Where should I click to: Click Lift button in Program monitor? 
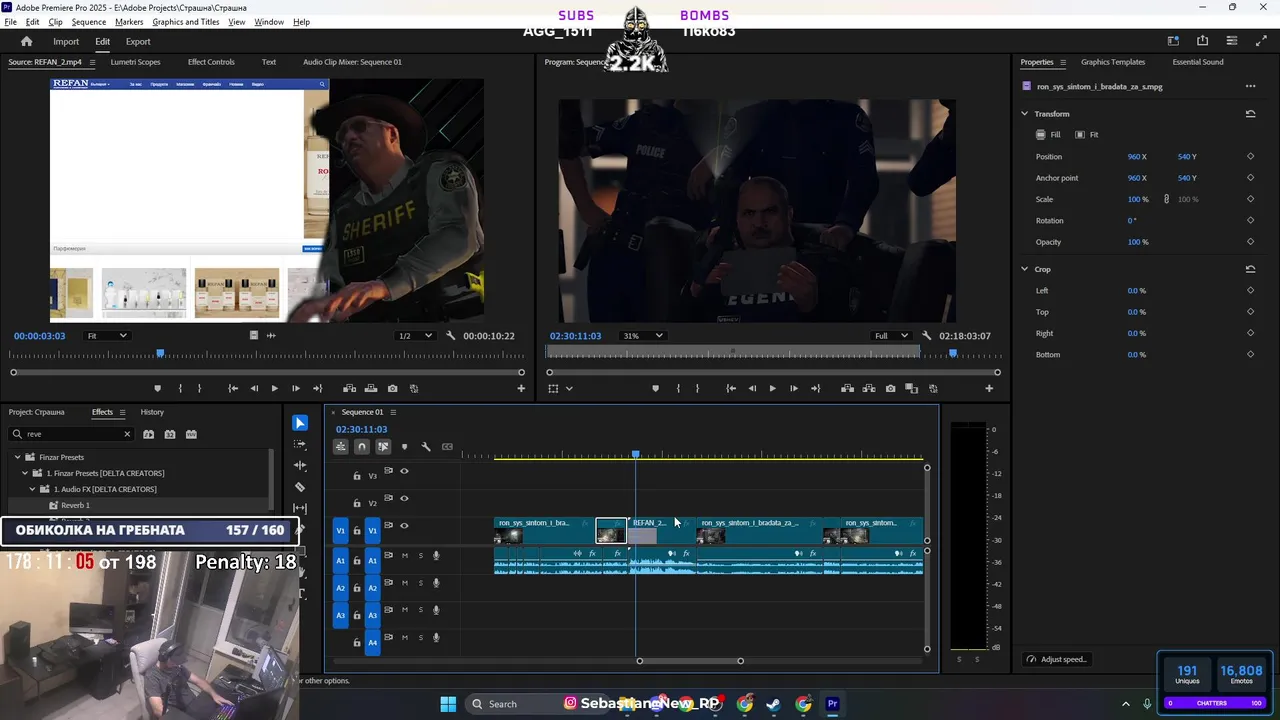pos(847,388)
